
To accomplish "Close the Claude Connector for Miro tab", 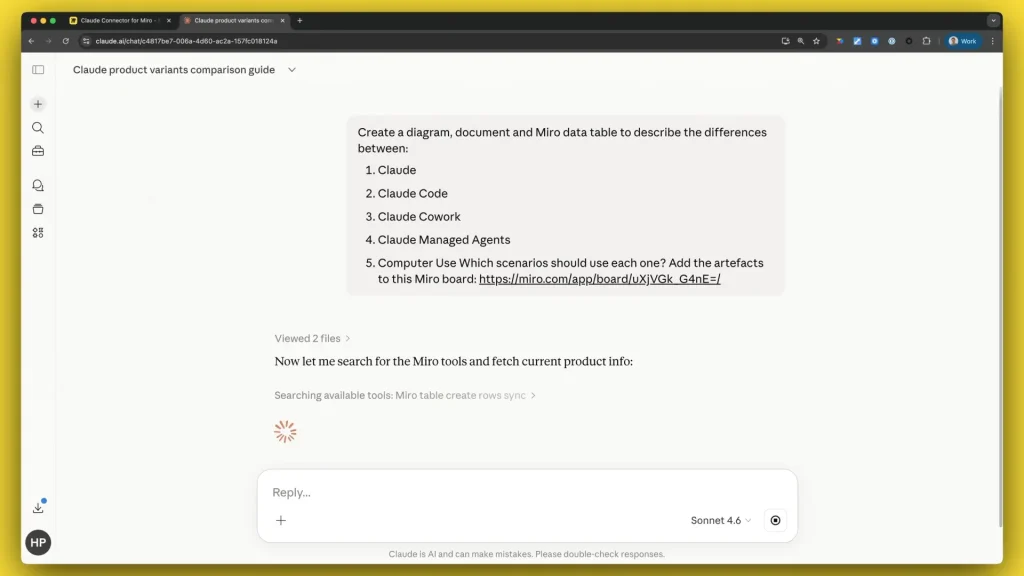I will click(x=168, y=20).
